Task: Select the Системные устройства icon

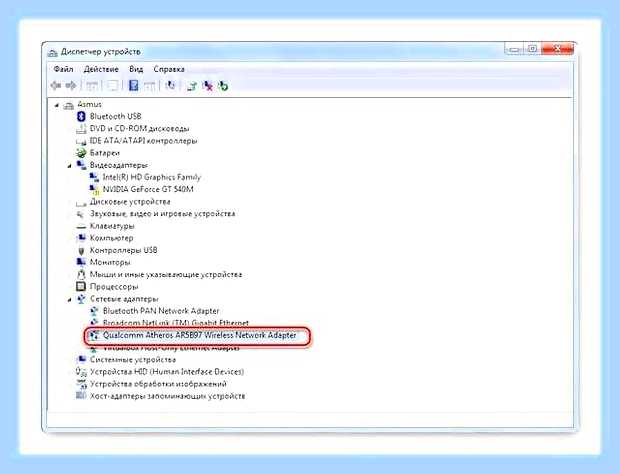Action: point(81,359)
